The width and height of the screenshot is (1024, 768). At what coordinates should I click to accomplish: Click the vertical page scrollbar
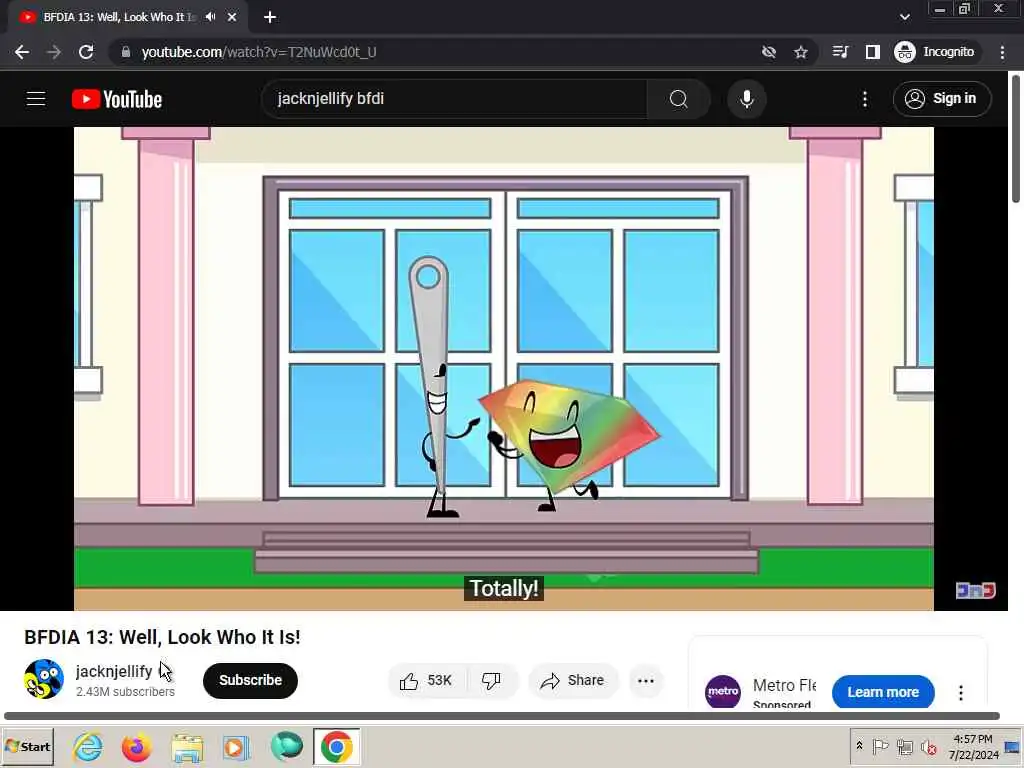pyautogui.click(x=1016, y=138)
